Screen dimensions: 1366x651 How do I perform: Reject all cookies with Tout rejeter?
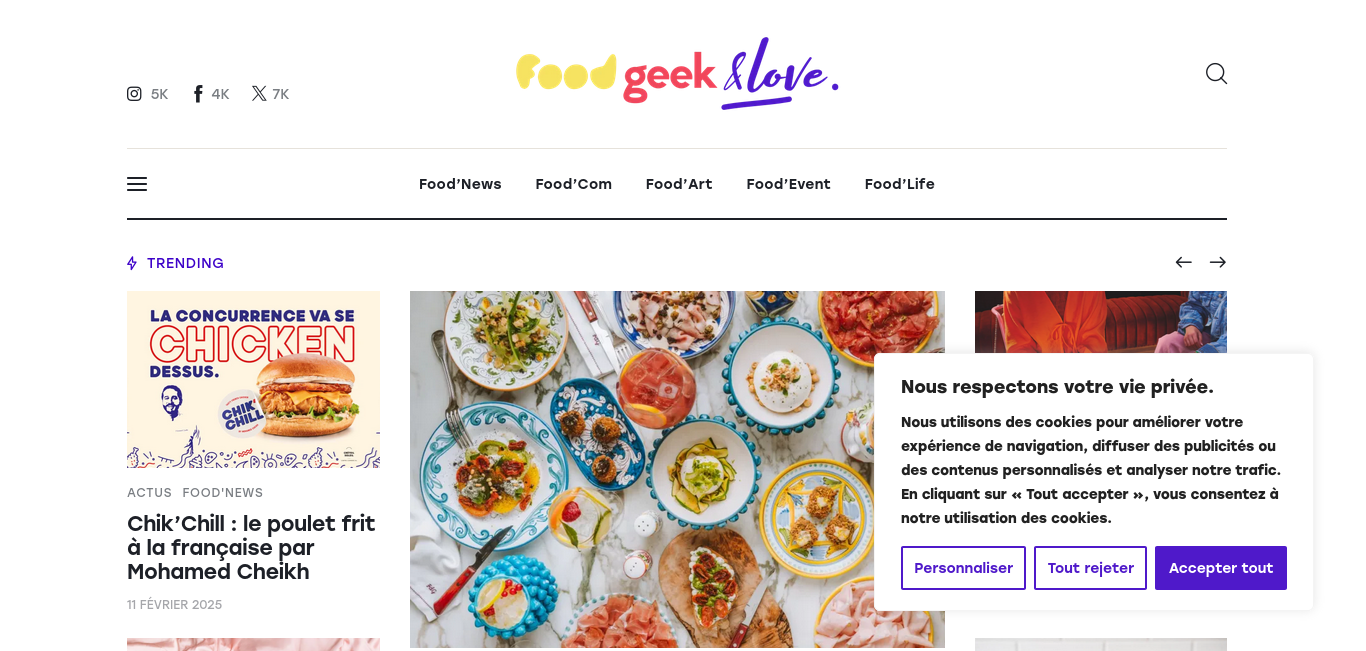coord(1090,568)
